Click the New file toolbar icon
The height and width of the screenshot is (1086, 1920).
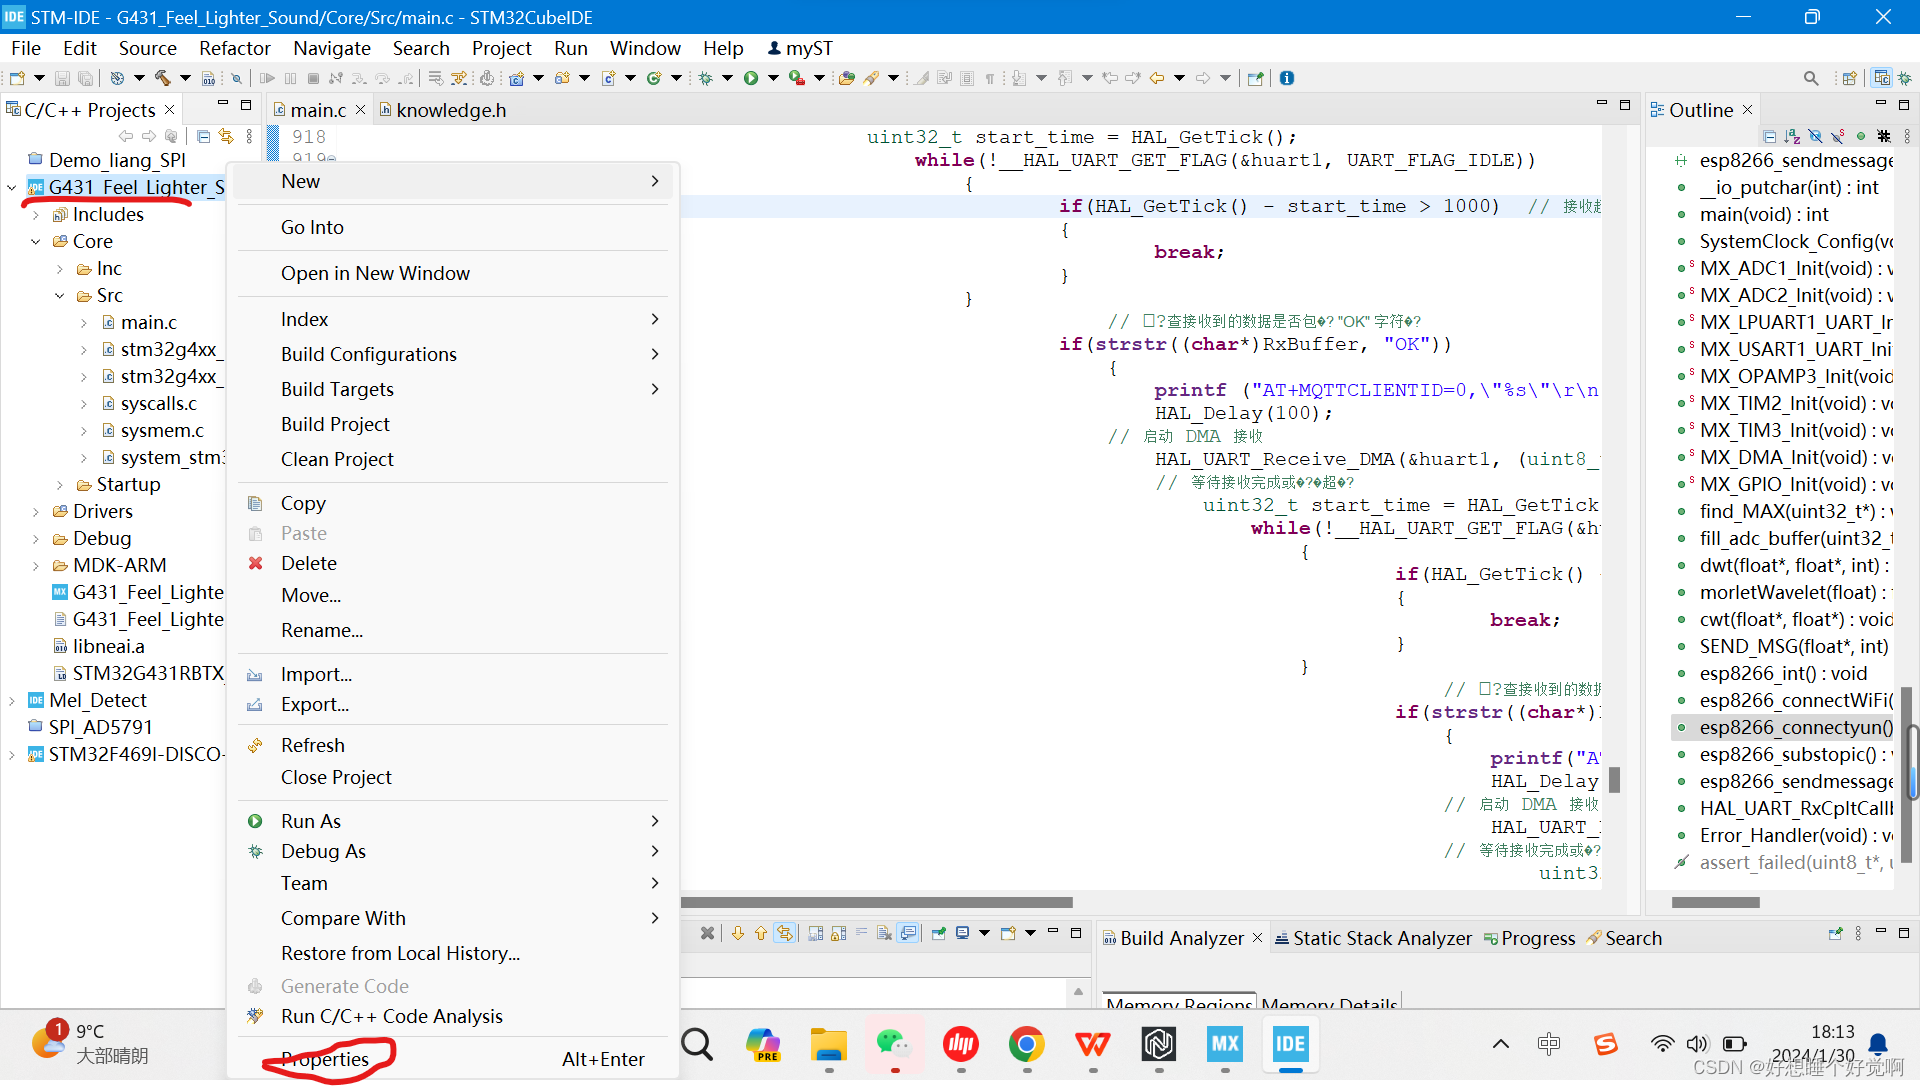(17, 78)
